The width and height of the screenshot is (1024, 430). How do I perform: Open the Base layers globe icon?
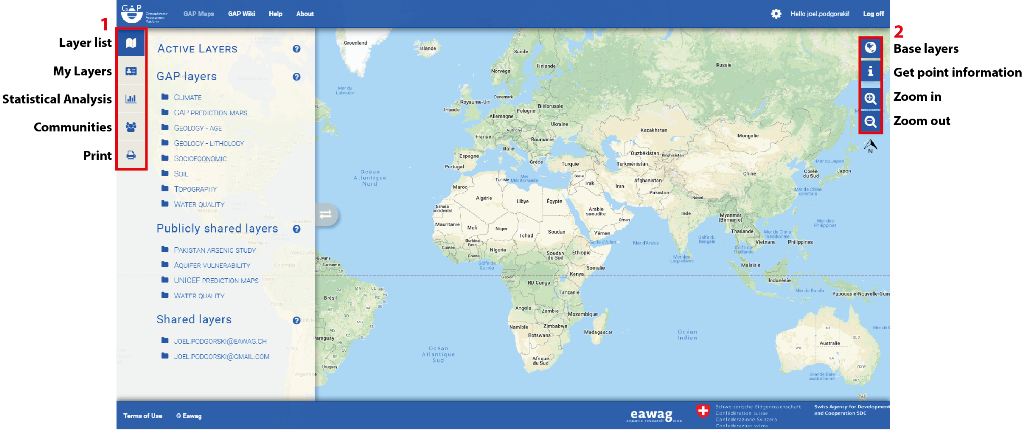(x=870, y=47)
